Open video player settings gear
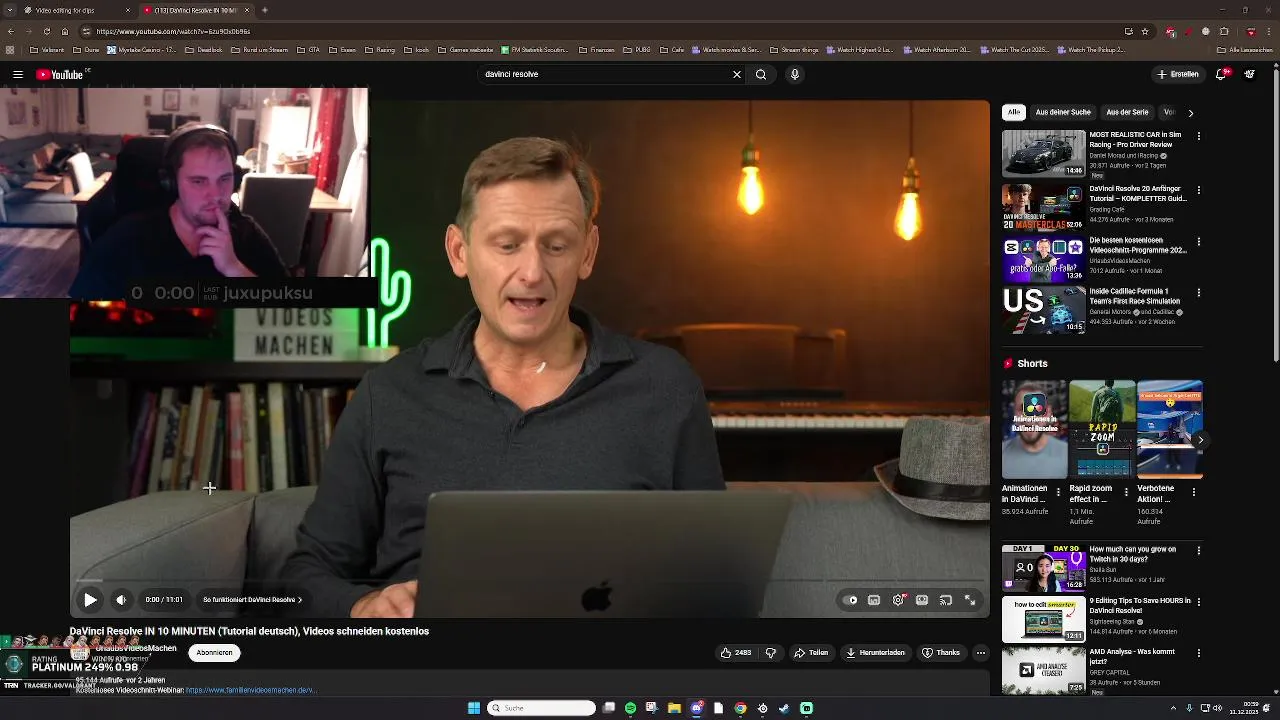The width and height of the screenshot is (1280, 720). click(898, 600)
